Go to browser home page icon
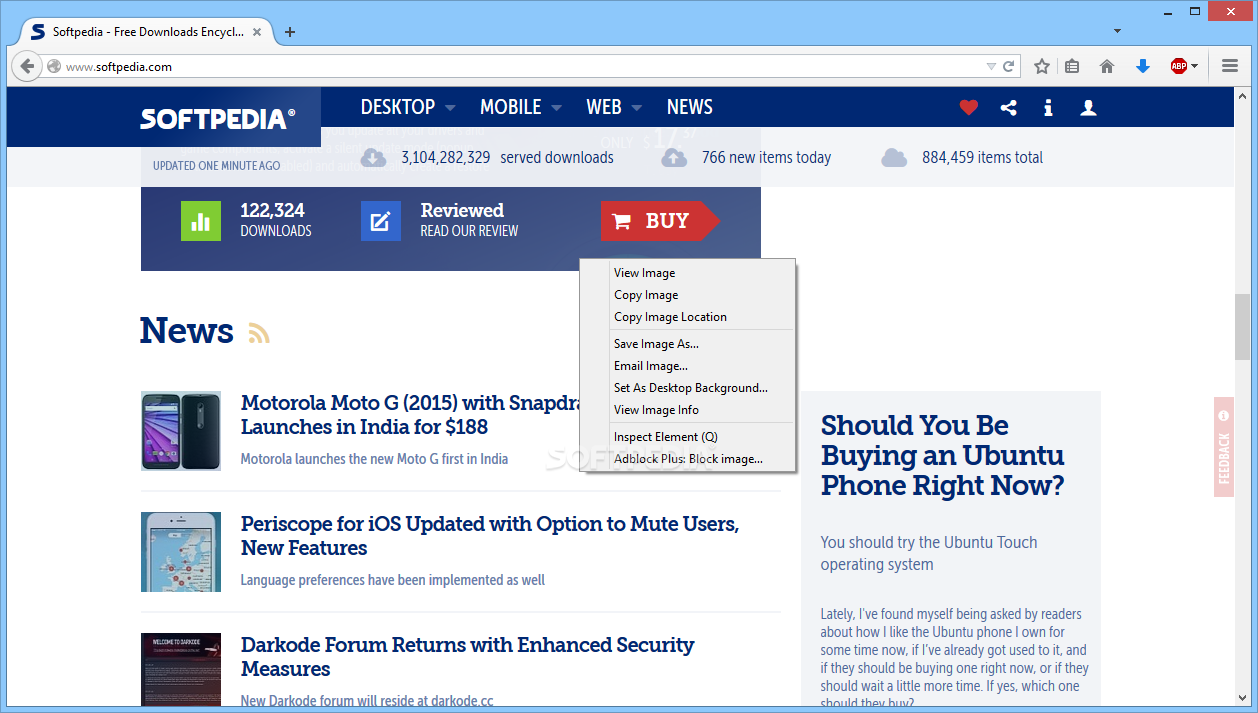This screenshot has width=1258, height=713. [1107, 66]
